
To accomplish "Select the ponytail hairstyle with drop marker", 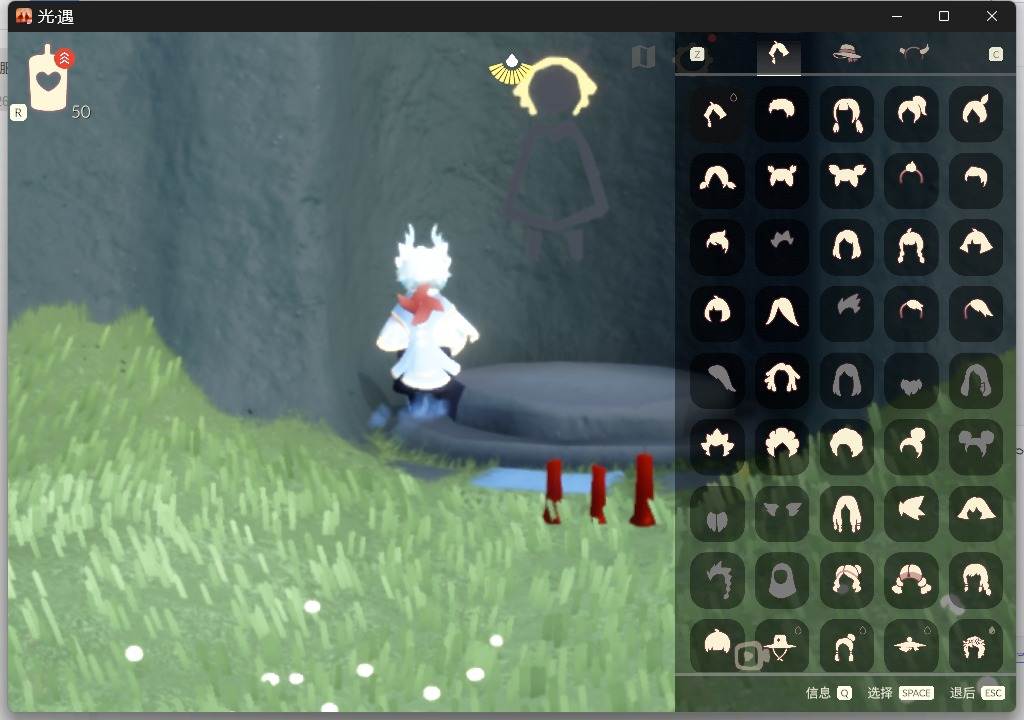I will pyautogui.click(x=717, y=114).
